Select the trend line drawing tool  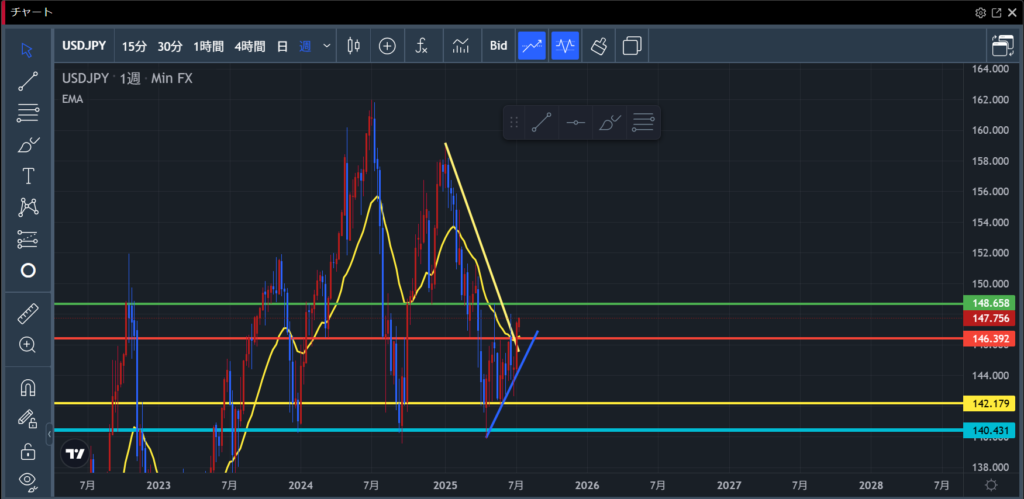coord(27,81)
